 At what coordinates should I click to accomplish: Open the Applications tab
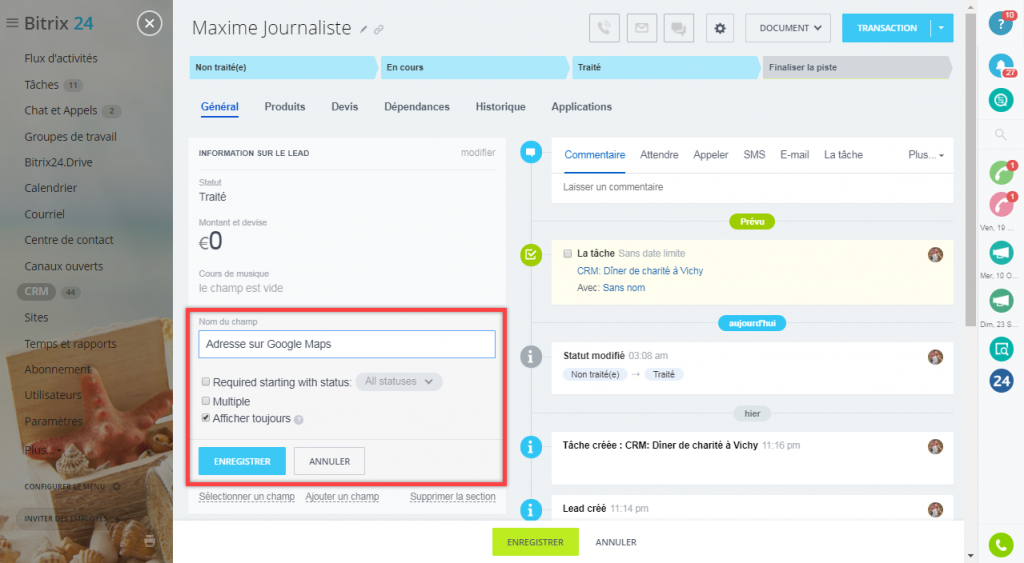point(581,106)
